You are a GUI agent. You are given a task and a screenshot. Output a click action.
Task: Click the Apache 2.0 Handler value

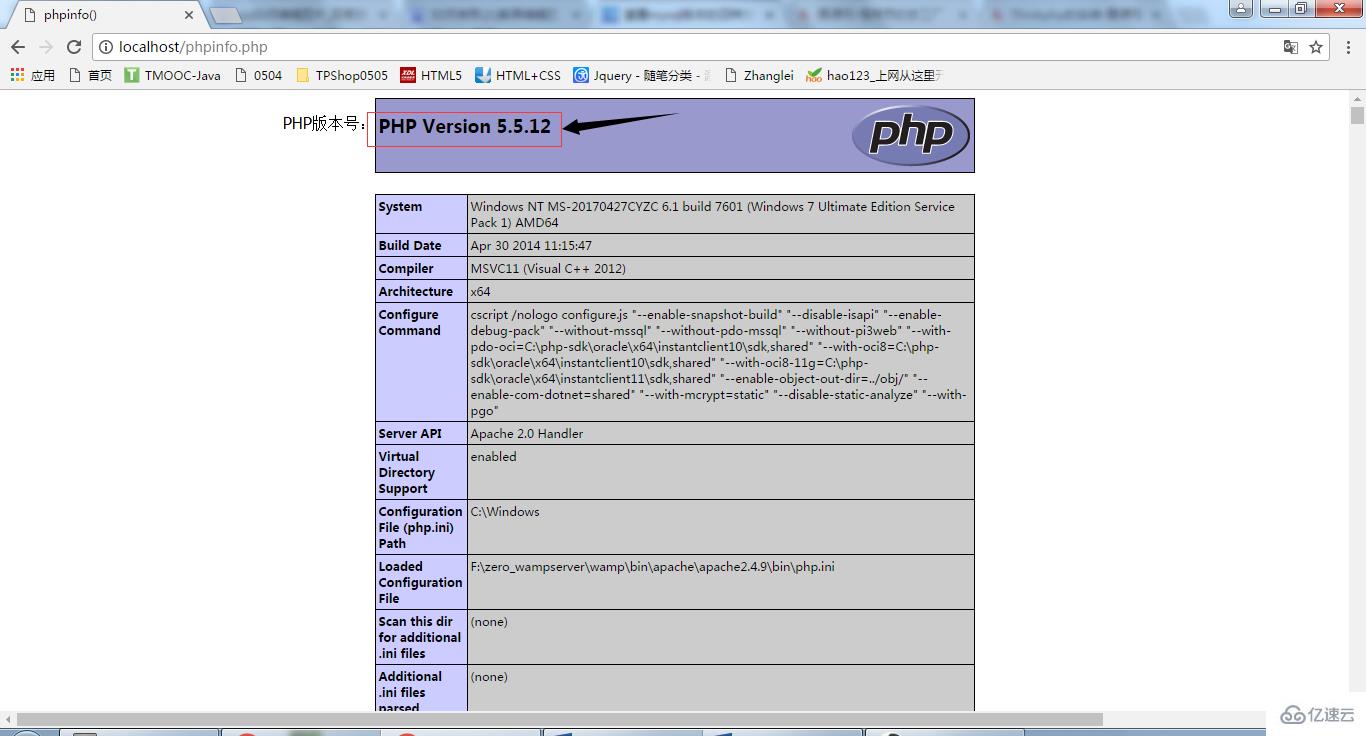tap(527, 434)
